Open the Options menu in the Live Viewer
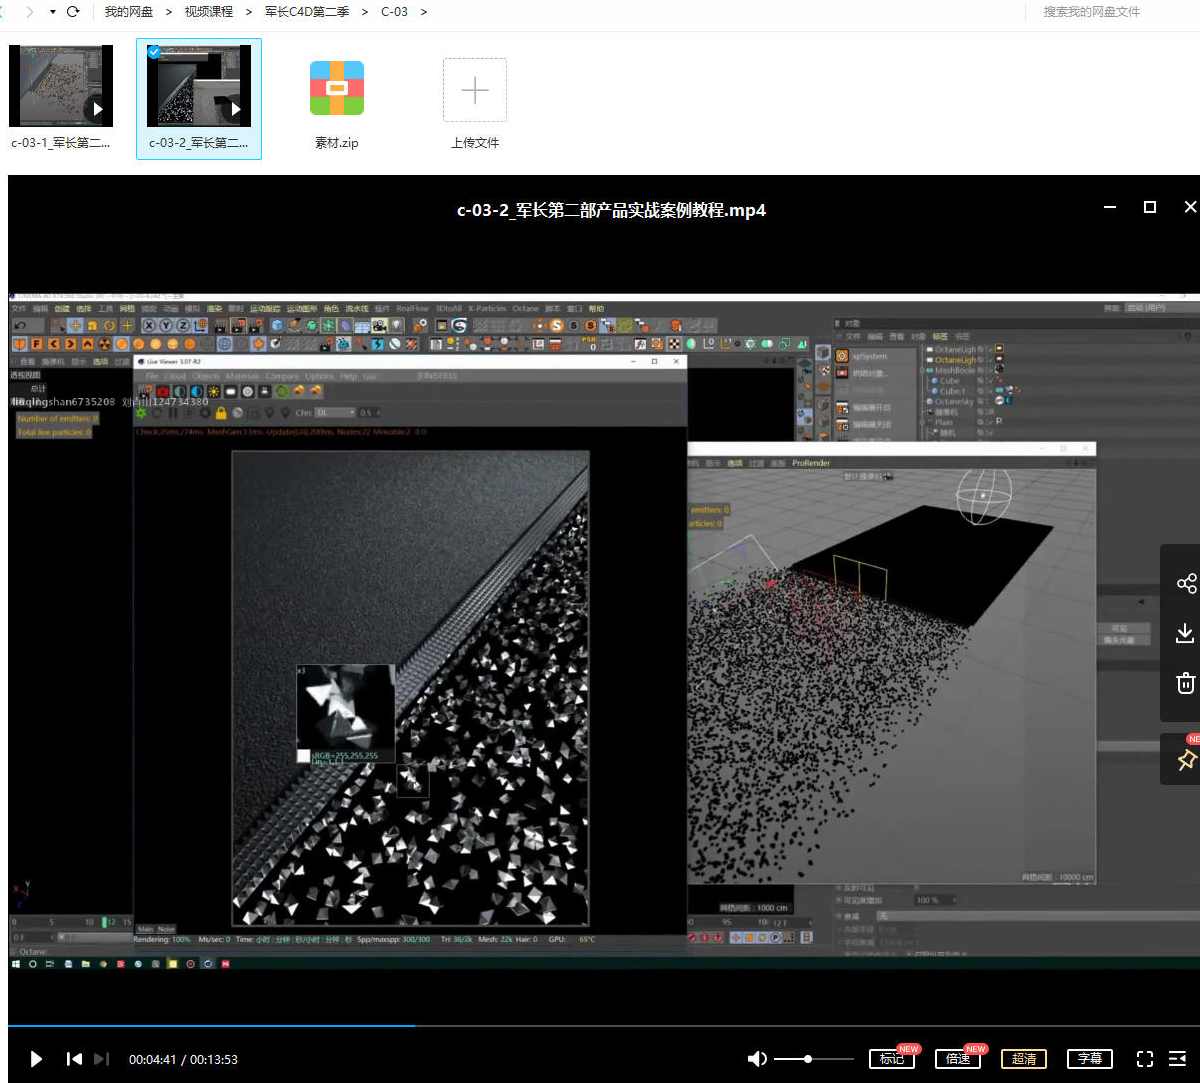1200x1083 pixels. point(317,378)
